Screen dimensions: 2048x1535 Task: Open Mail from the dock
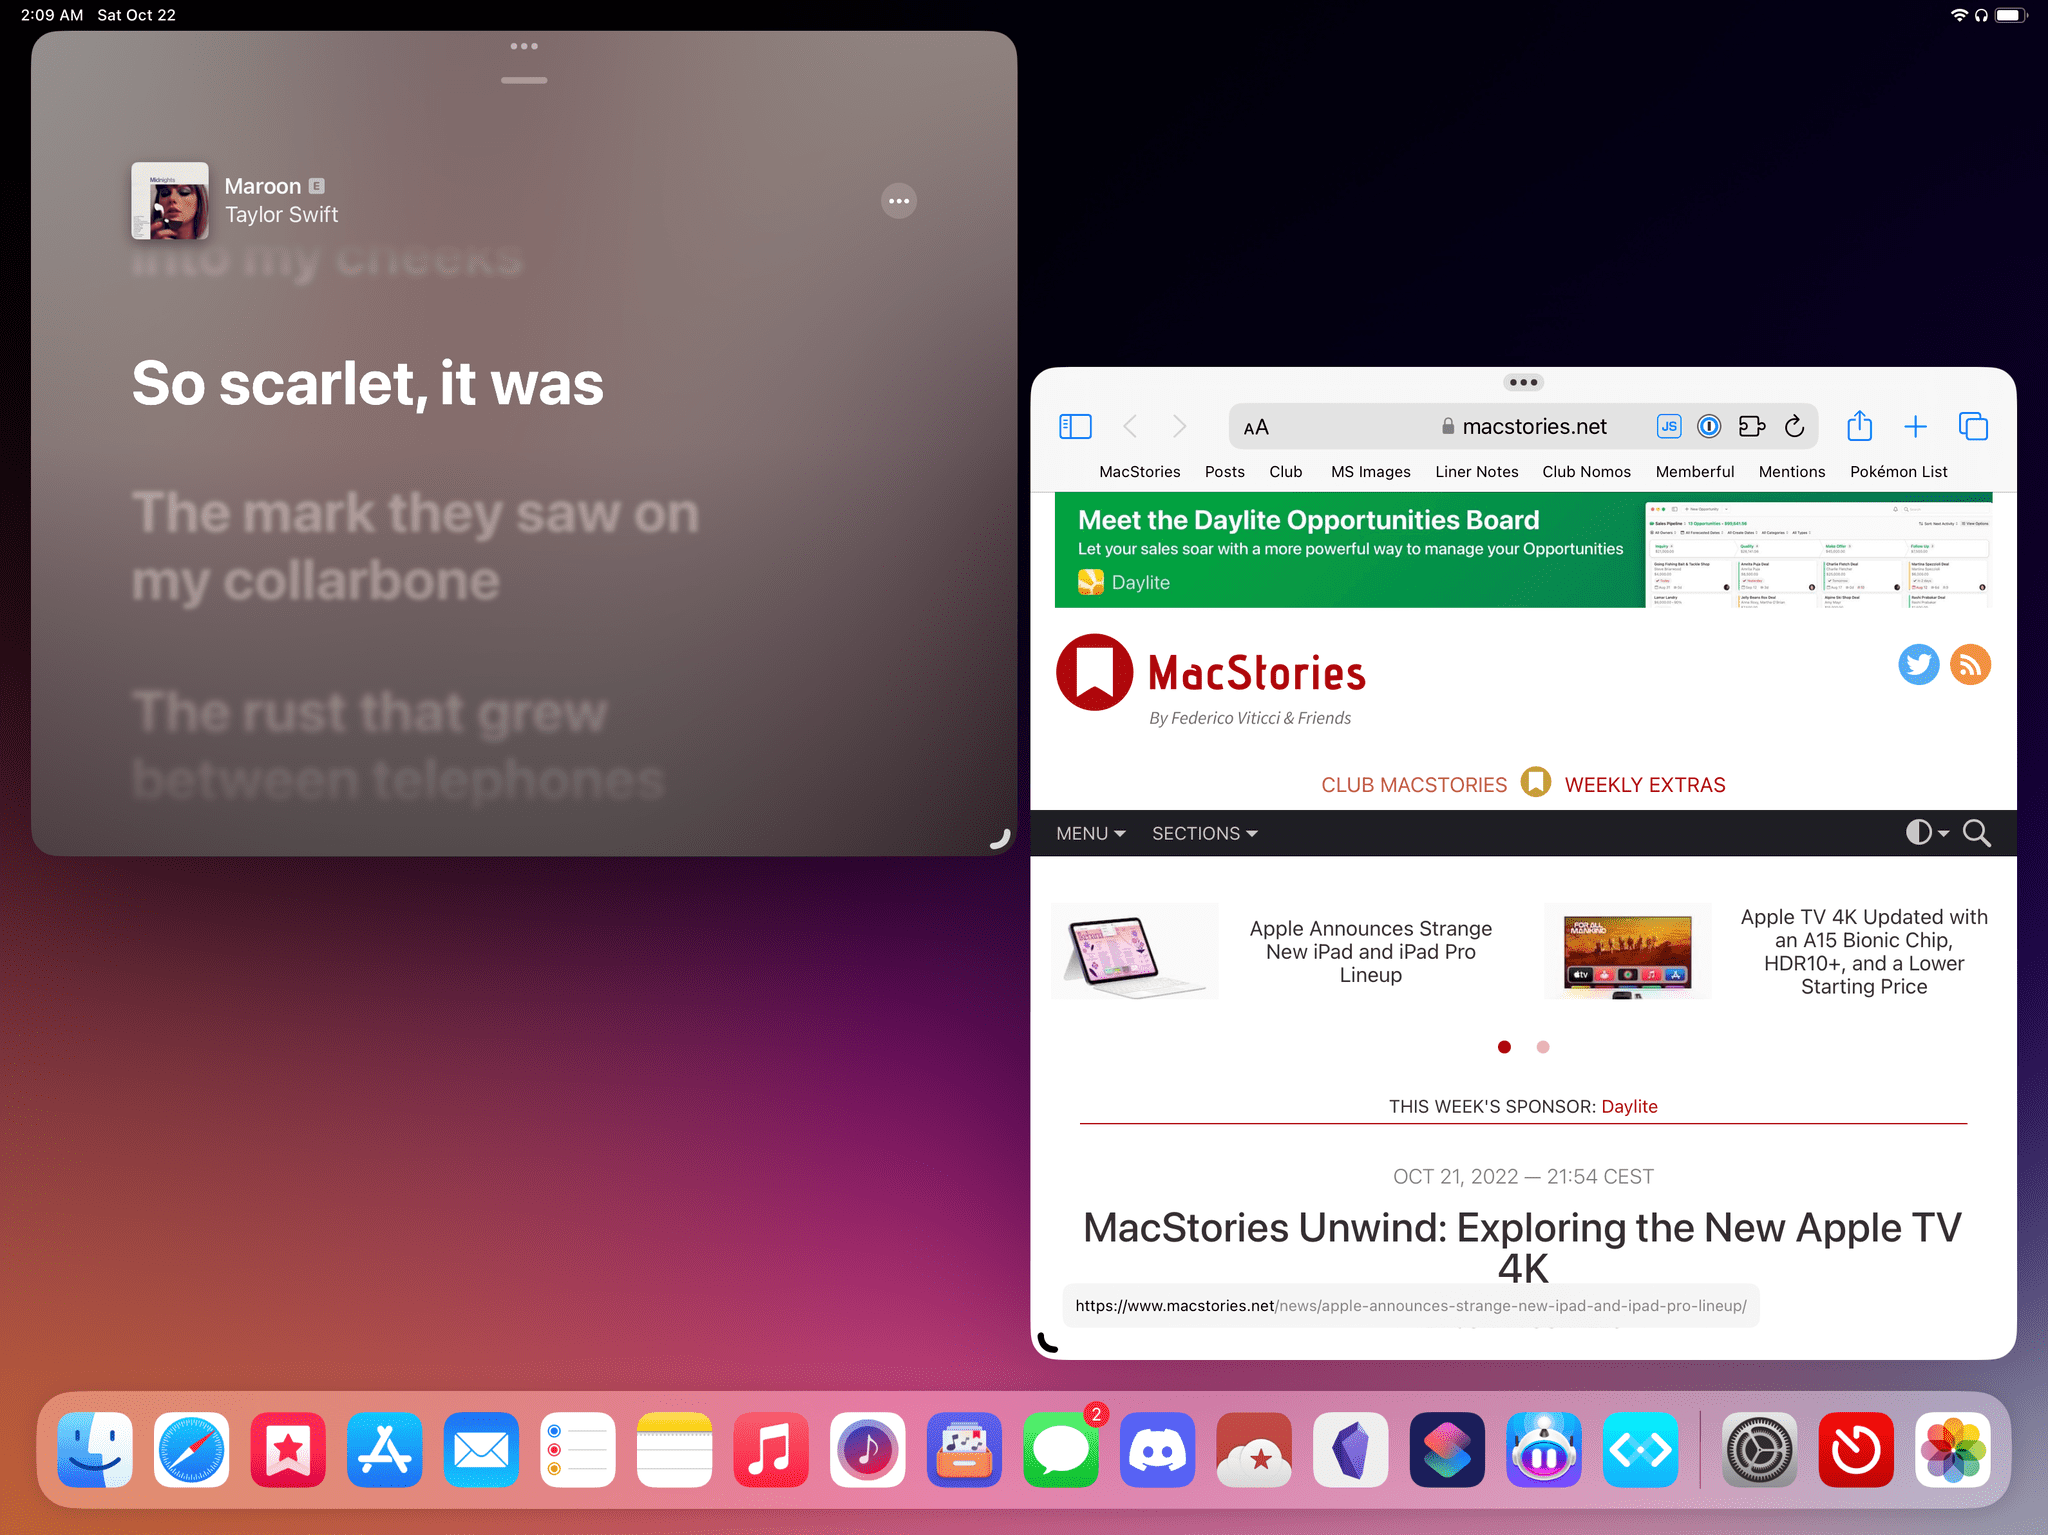click(x=481, y=1449)
